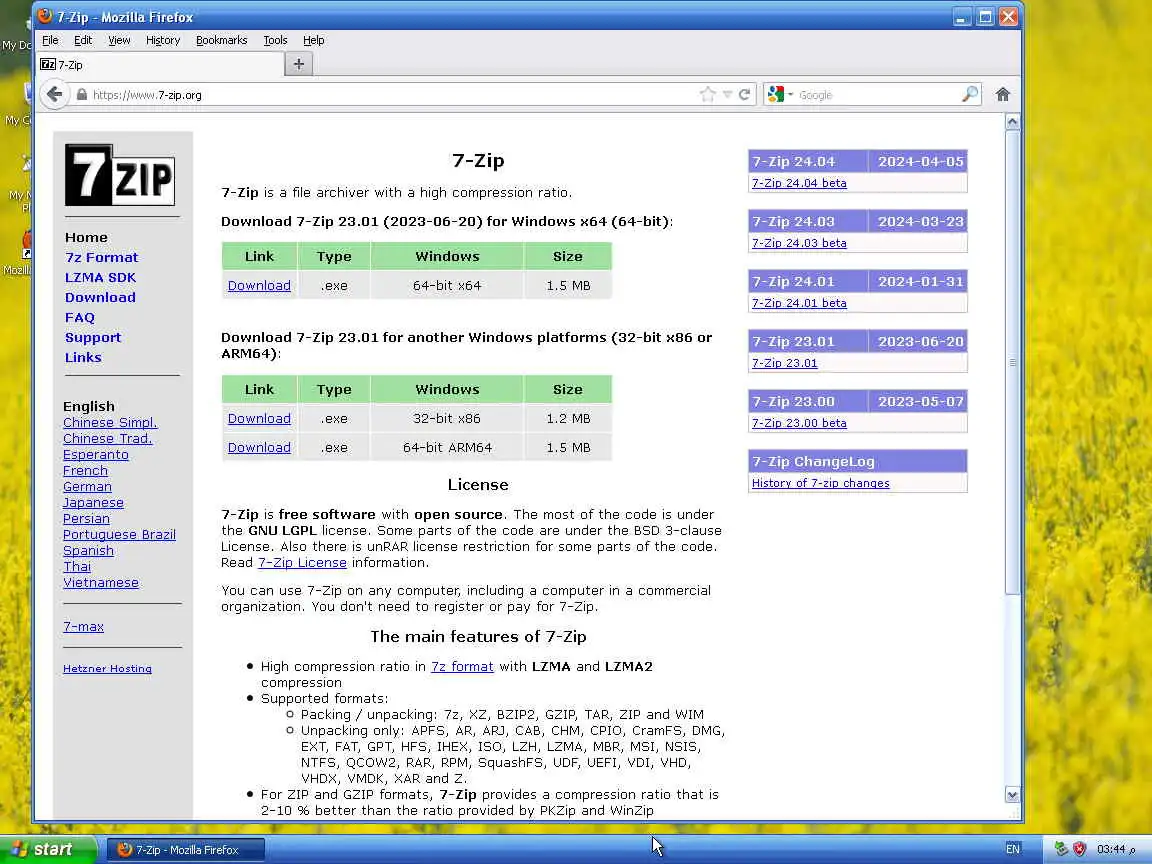Reload the page with the refresh icon
The width and height of the screenshot is (1152, 864).
[x=744, y=94]
